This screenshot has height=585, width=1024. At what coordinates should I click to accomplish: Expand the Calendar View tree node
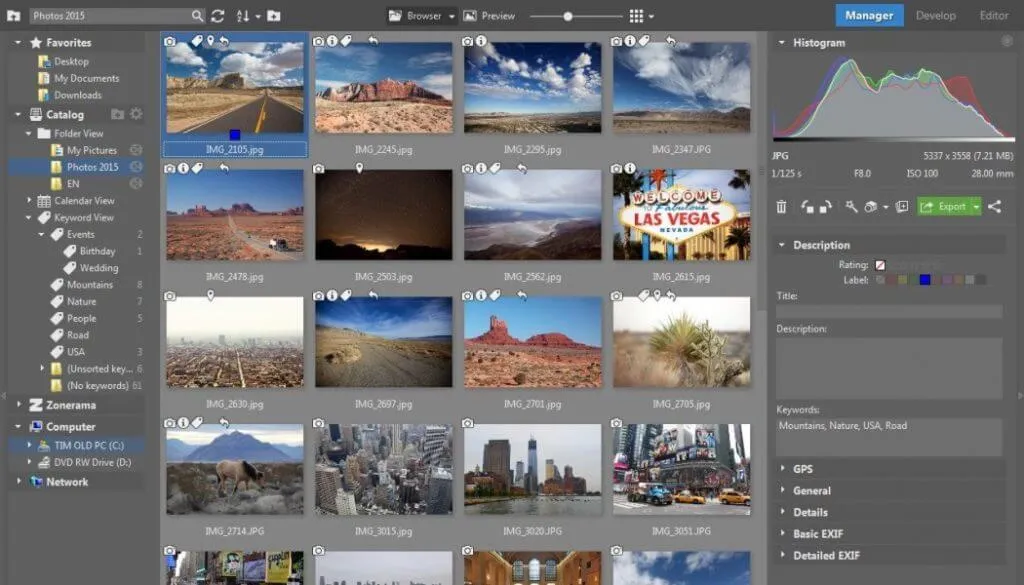point(31,201)
